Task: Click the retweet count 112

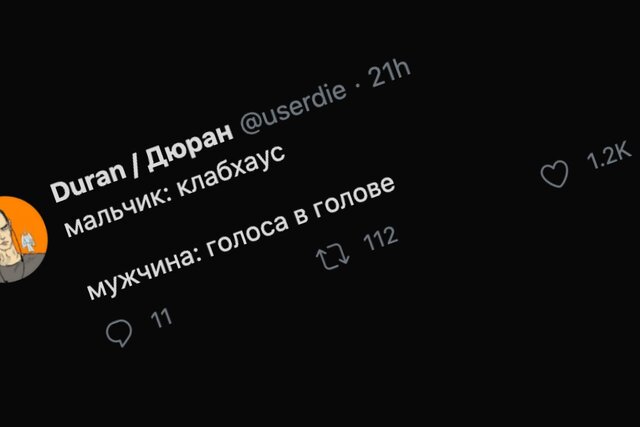Action: pos(380,240)
